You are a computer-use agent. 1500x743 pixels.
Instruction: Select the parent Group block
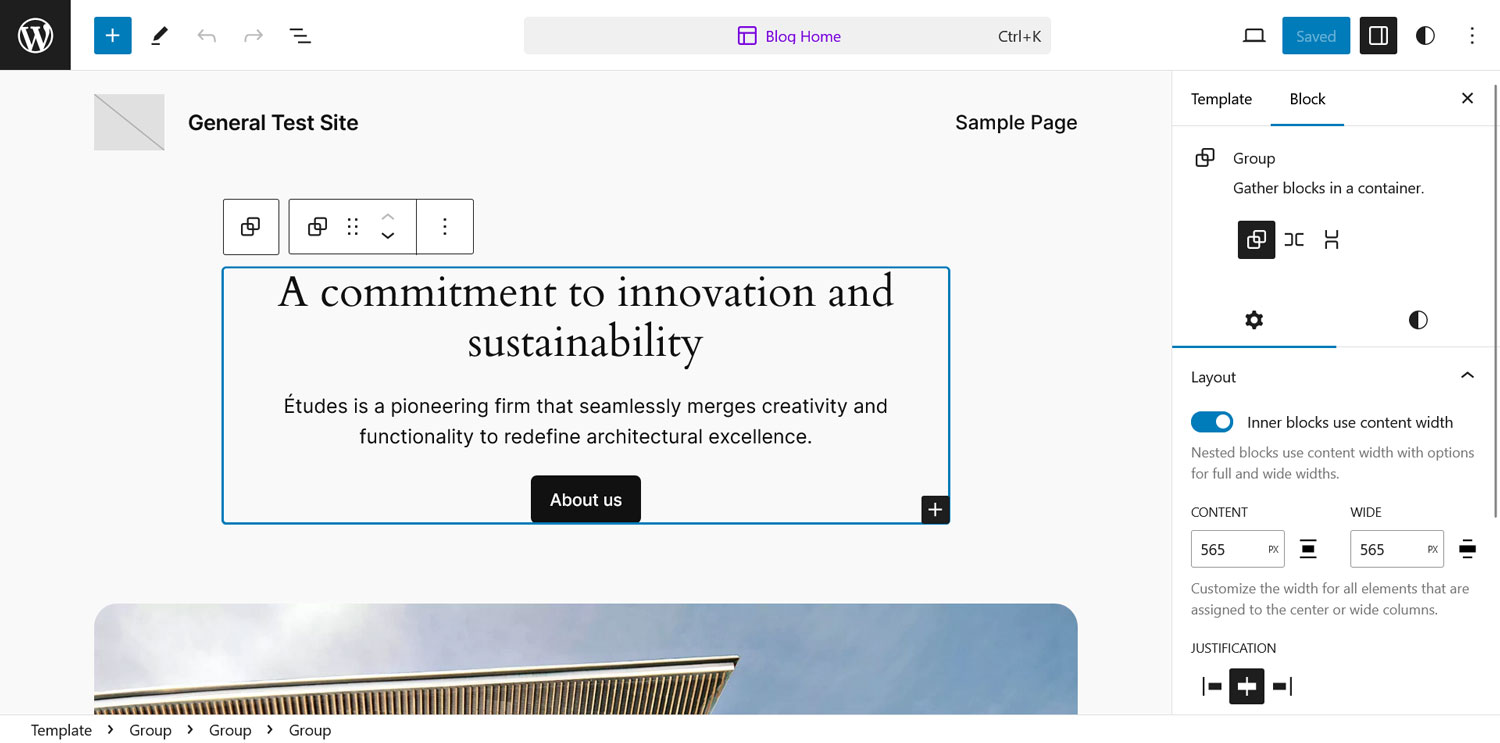(250, 227)
